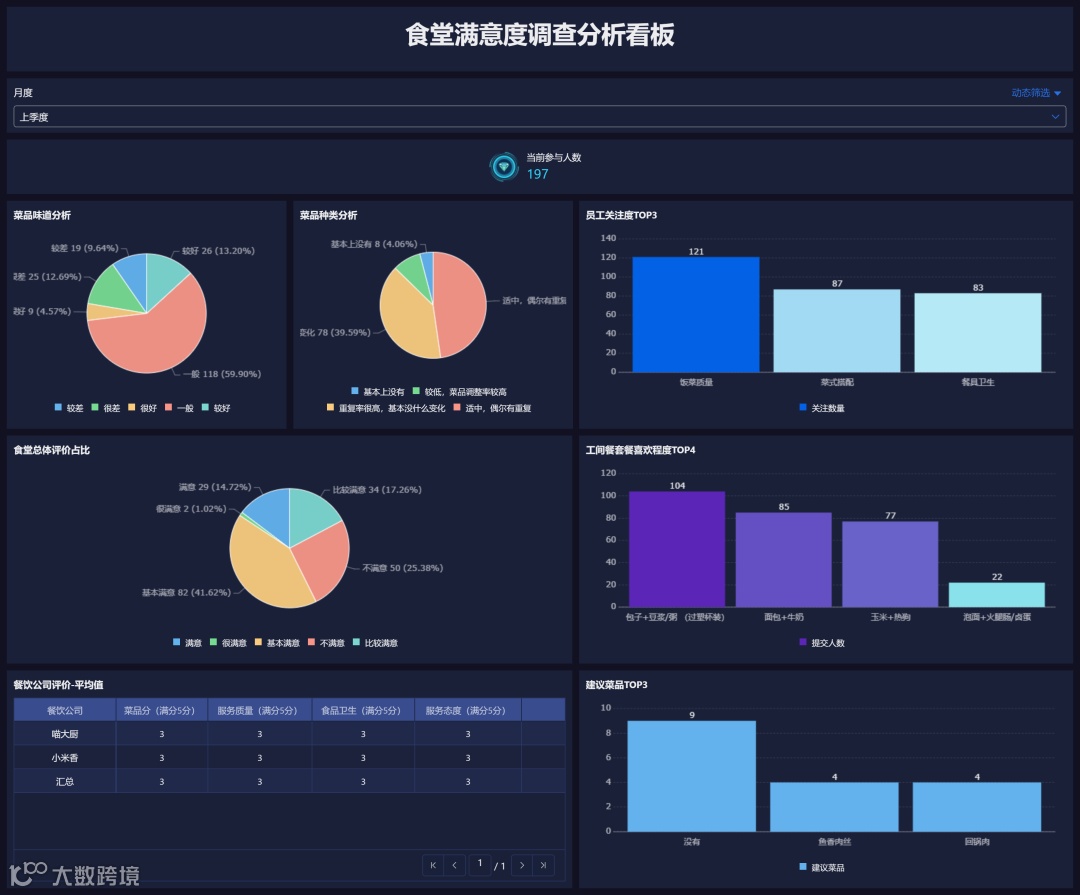Click the participant count value 197
This screenshot has height=895, width=1080.
pyautogui.click(x=538, y=174)
